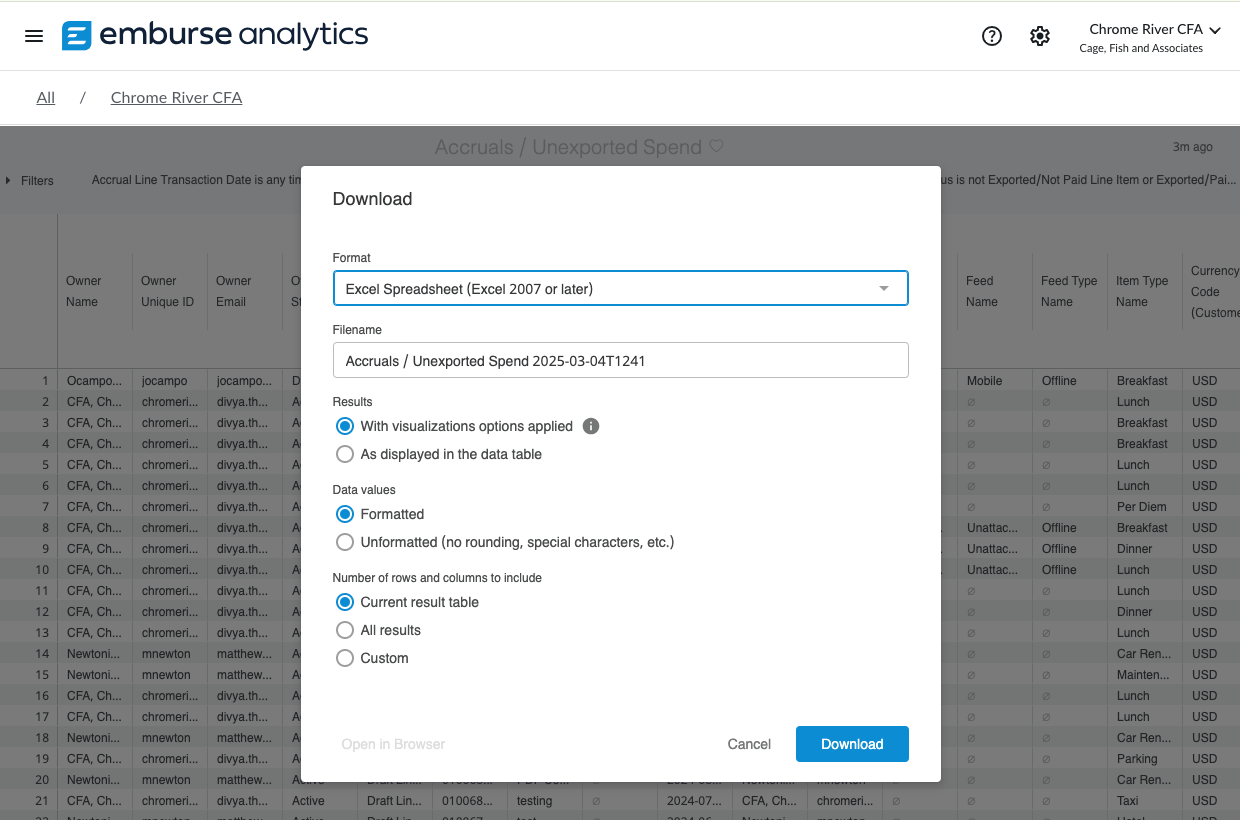Open the help icon
Screen dimensions: 1240x820
pos(991,35)
